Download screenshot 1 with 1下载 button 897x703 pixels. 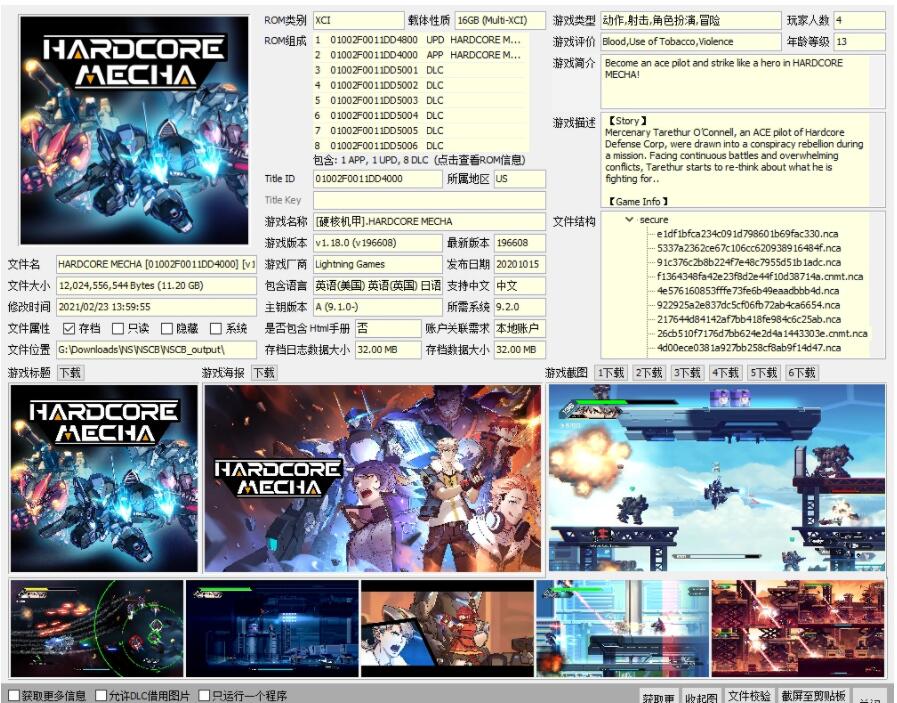611,373
